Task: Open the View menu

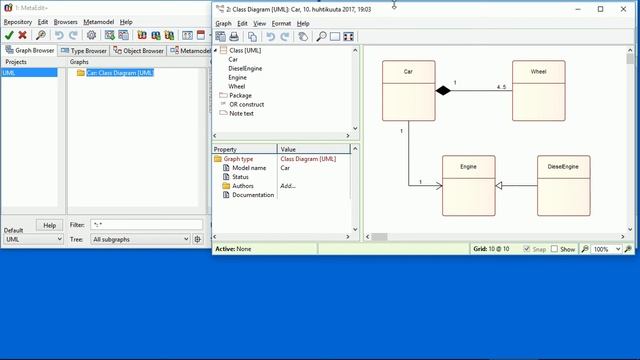Action: [x=259, y=24]
